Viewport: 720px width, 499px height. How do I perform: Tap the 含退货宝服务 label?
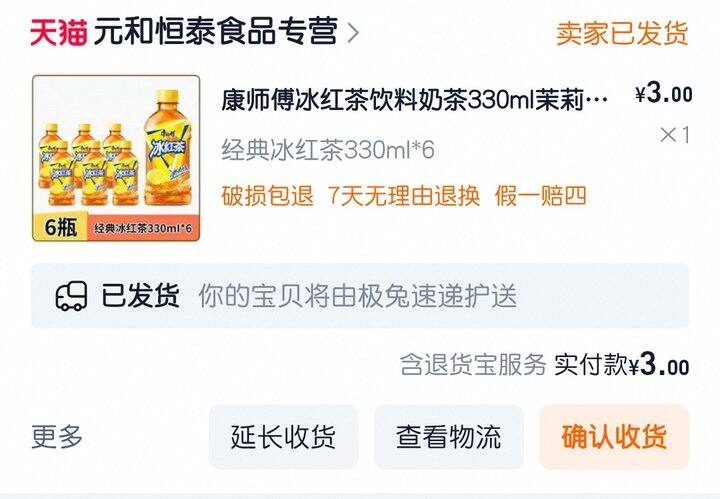pos(473,365)
